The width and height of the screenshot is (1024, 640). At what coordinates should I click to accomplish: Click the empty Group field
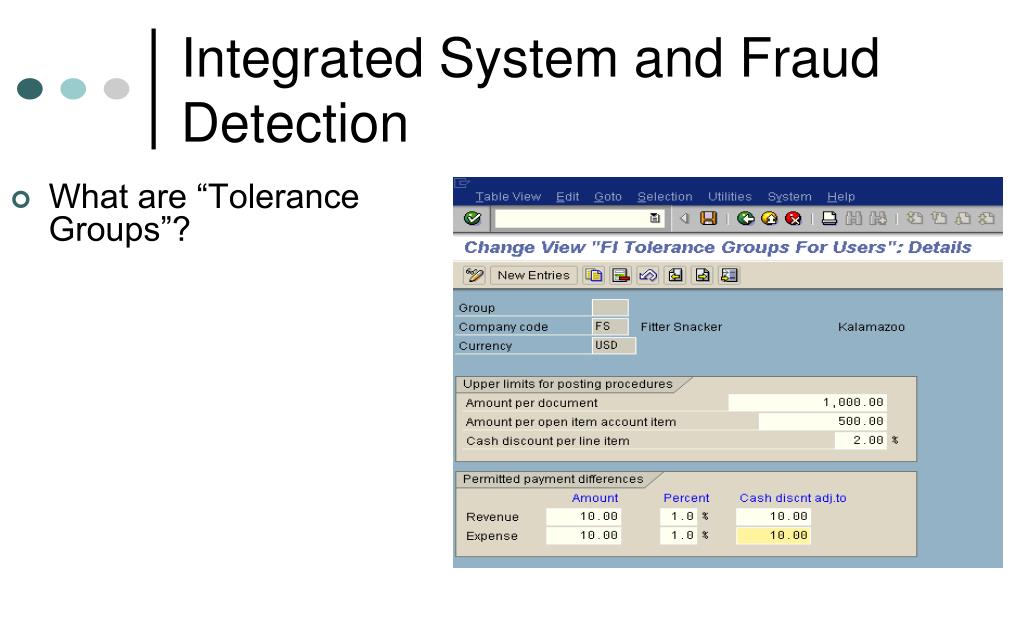tap(610, 308)
